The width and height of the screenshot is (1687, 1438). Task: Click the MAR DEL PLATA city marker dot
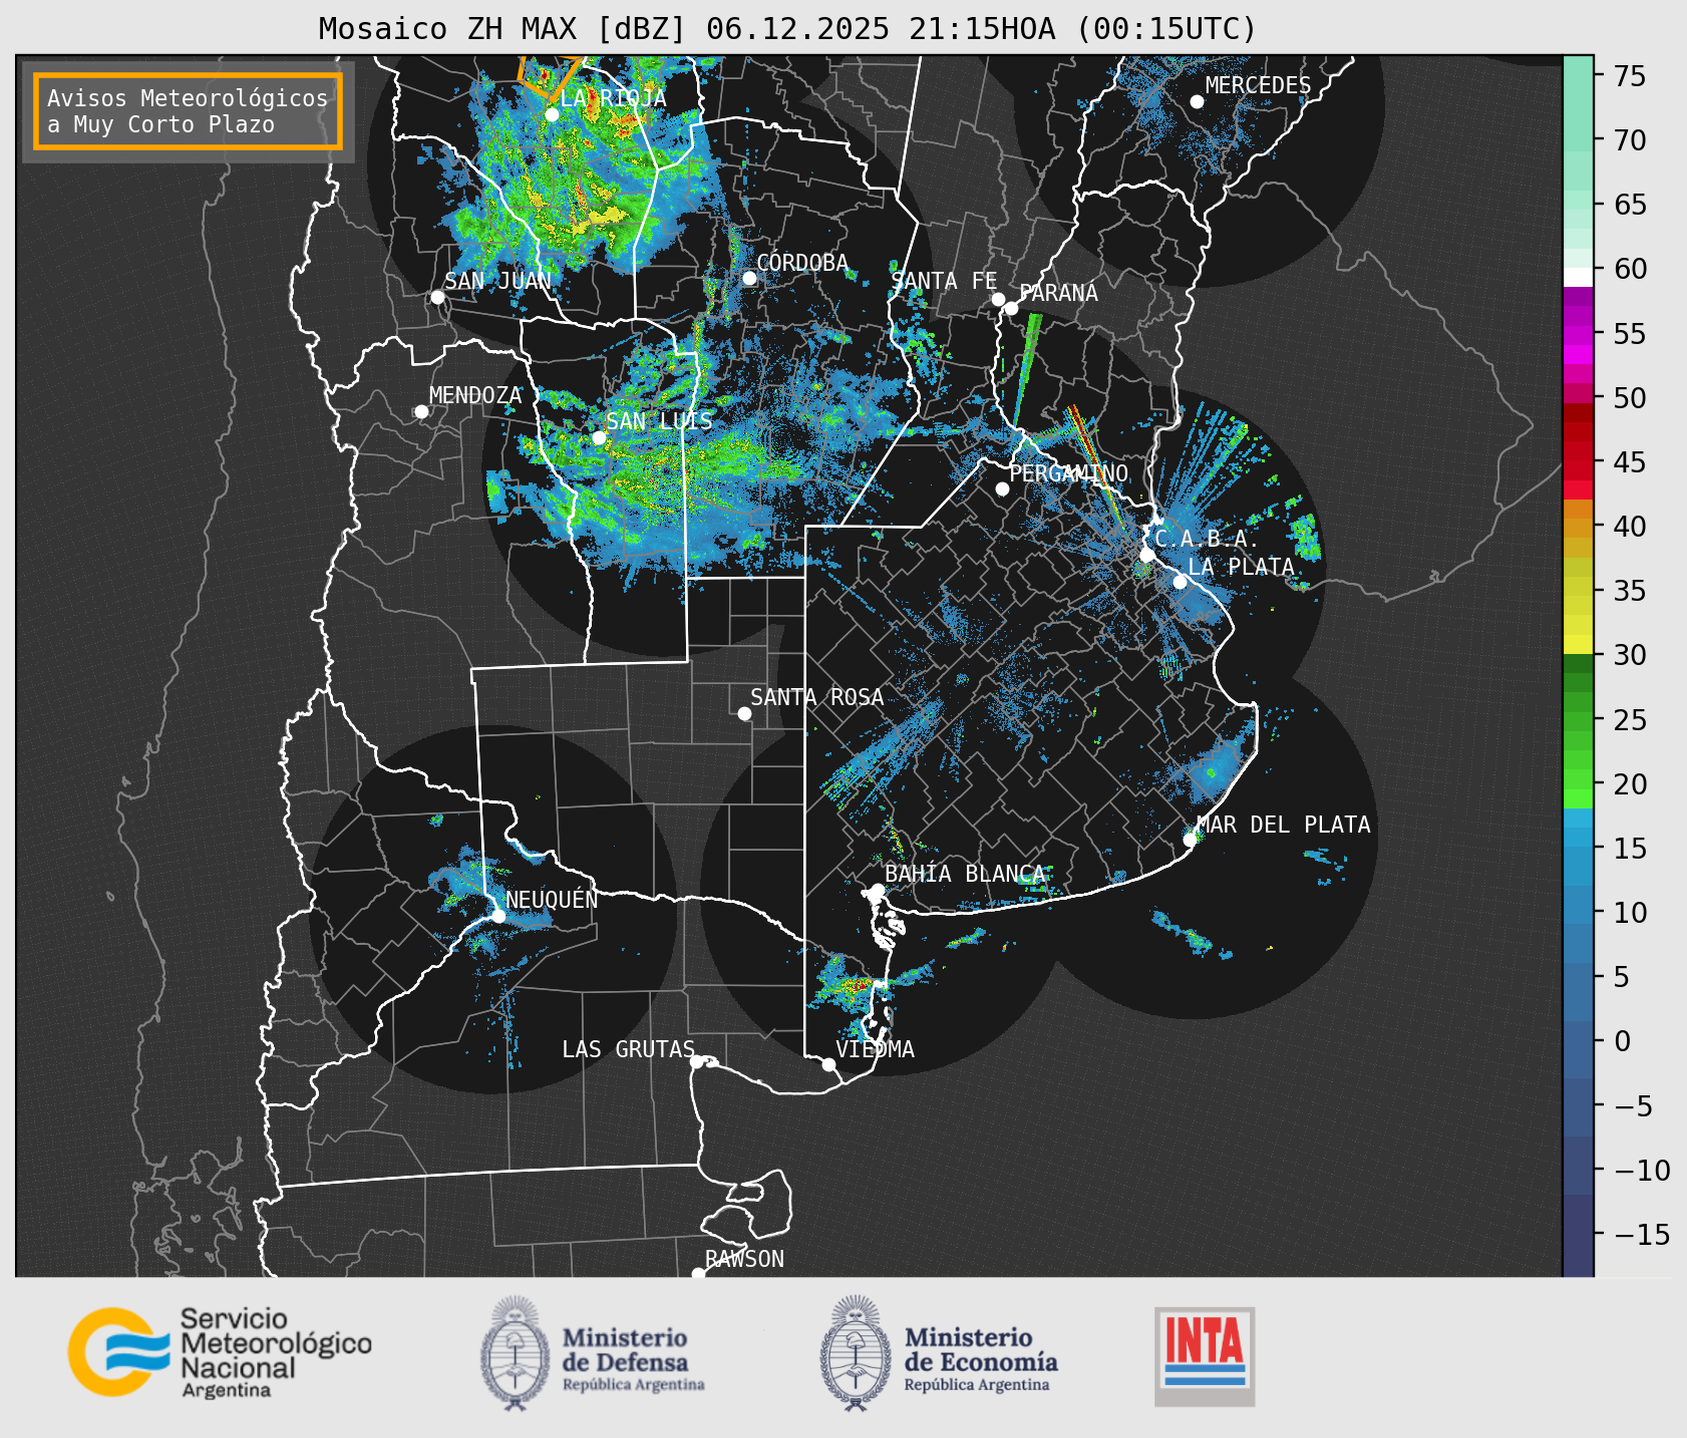1190,840
